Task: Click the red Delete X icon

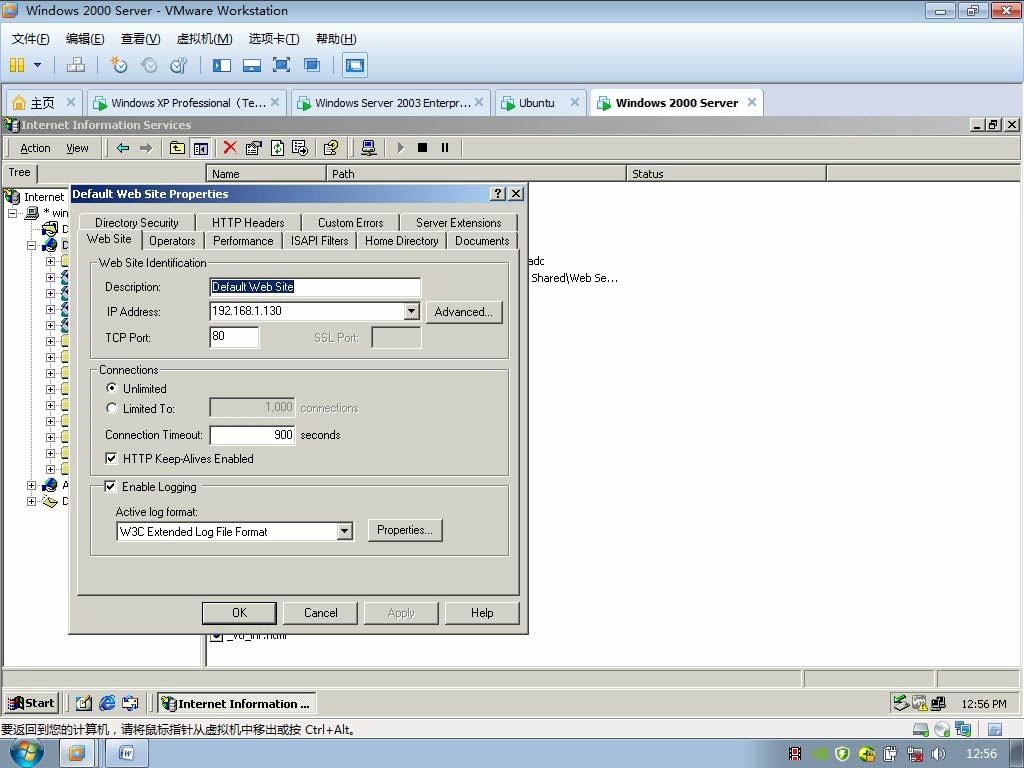Action: [x=230, y=148]
